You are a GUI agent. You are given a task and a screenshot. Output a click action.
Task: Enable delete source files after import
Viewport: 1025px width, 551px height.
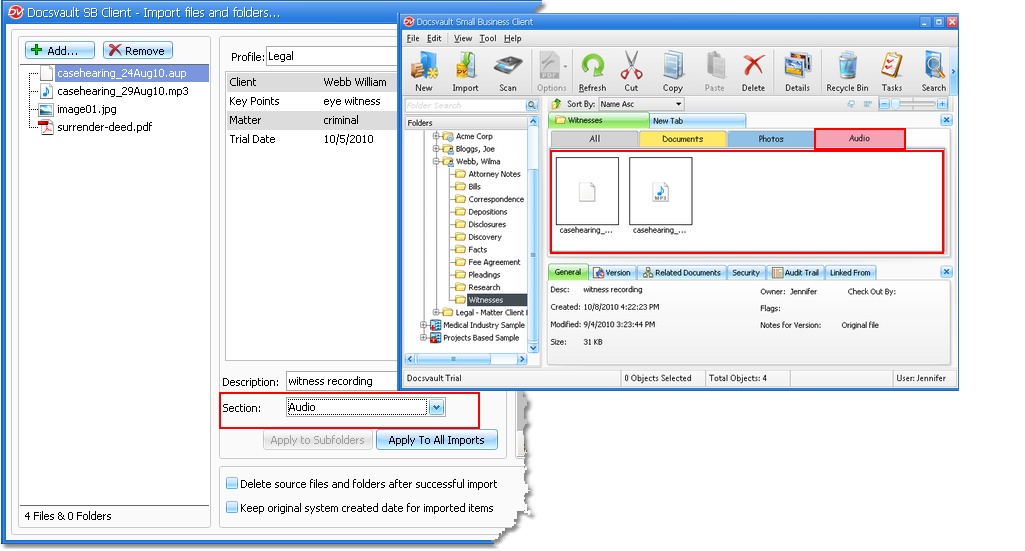tap(232, 484)
